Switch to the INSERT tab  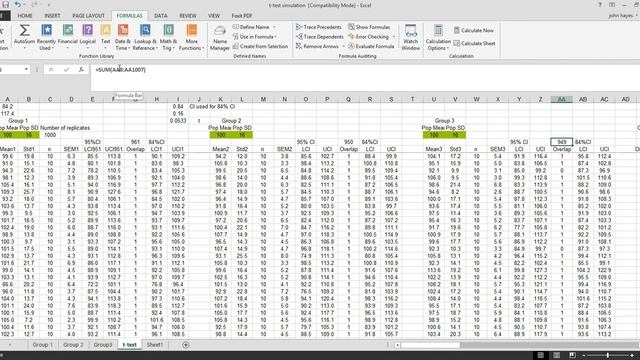click(x=52, y=16)
